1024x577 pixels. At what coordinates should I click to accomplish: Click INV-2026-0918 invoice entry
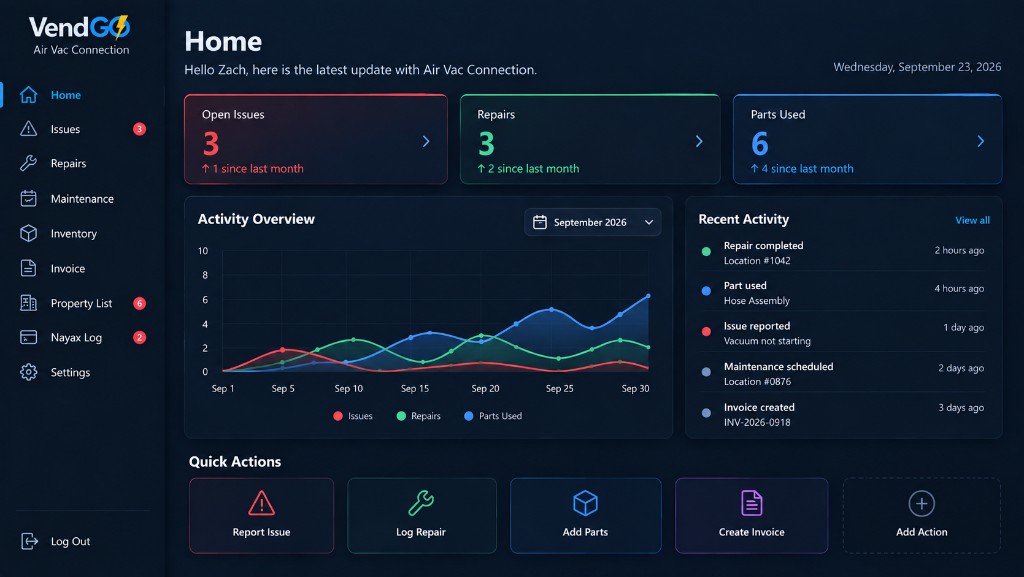point(842,414)
